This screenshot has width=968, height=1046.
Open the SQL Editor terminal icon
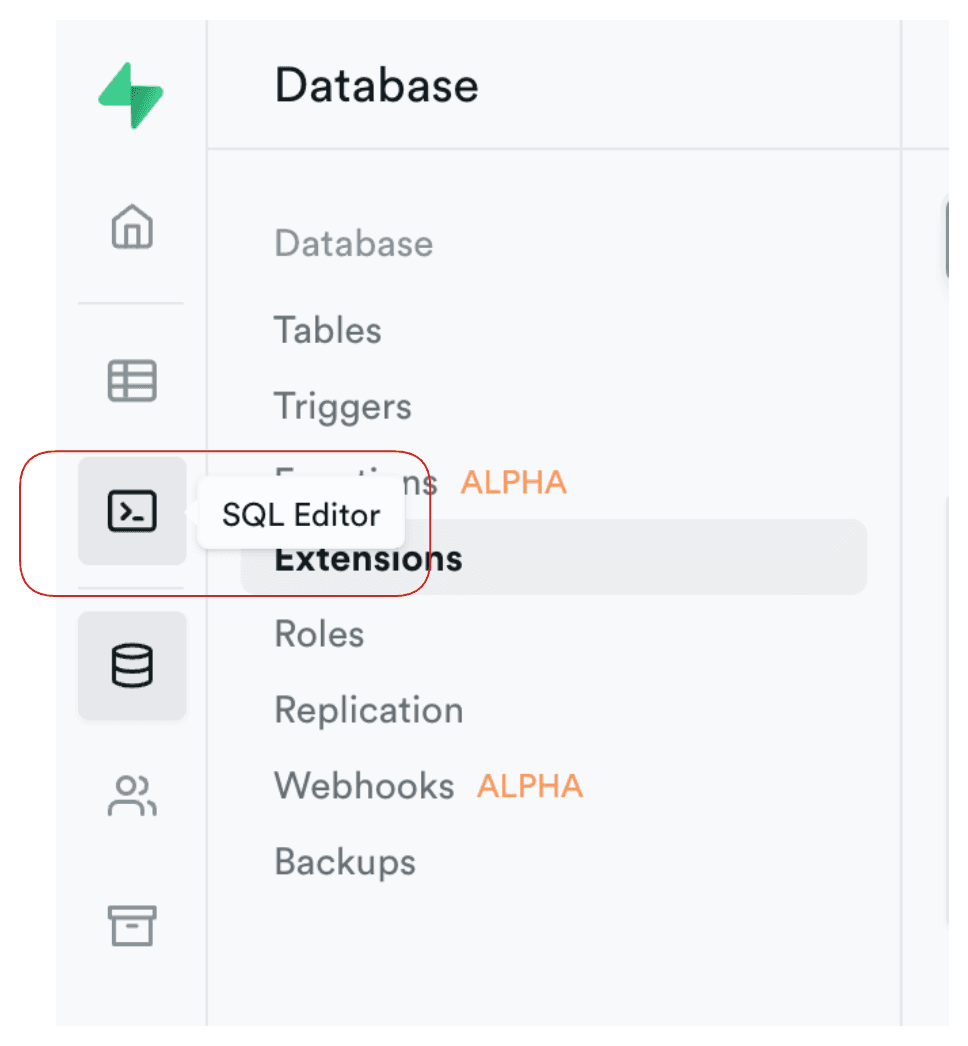click(132, 511)
